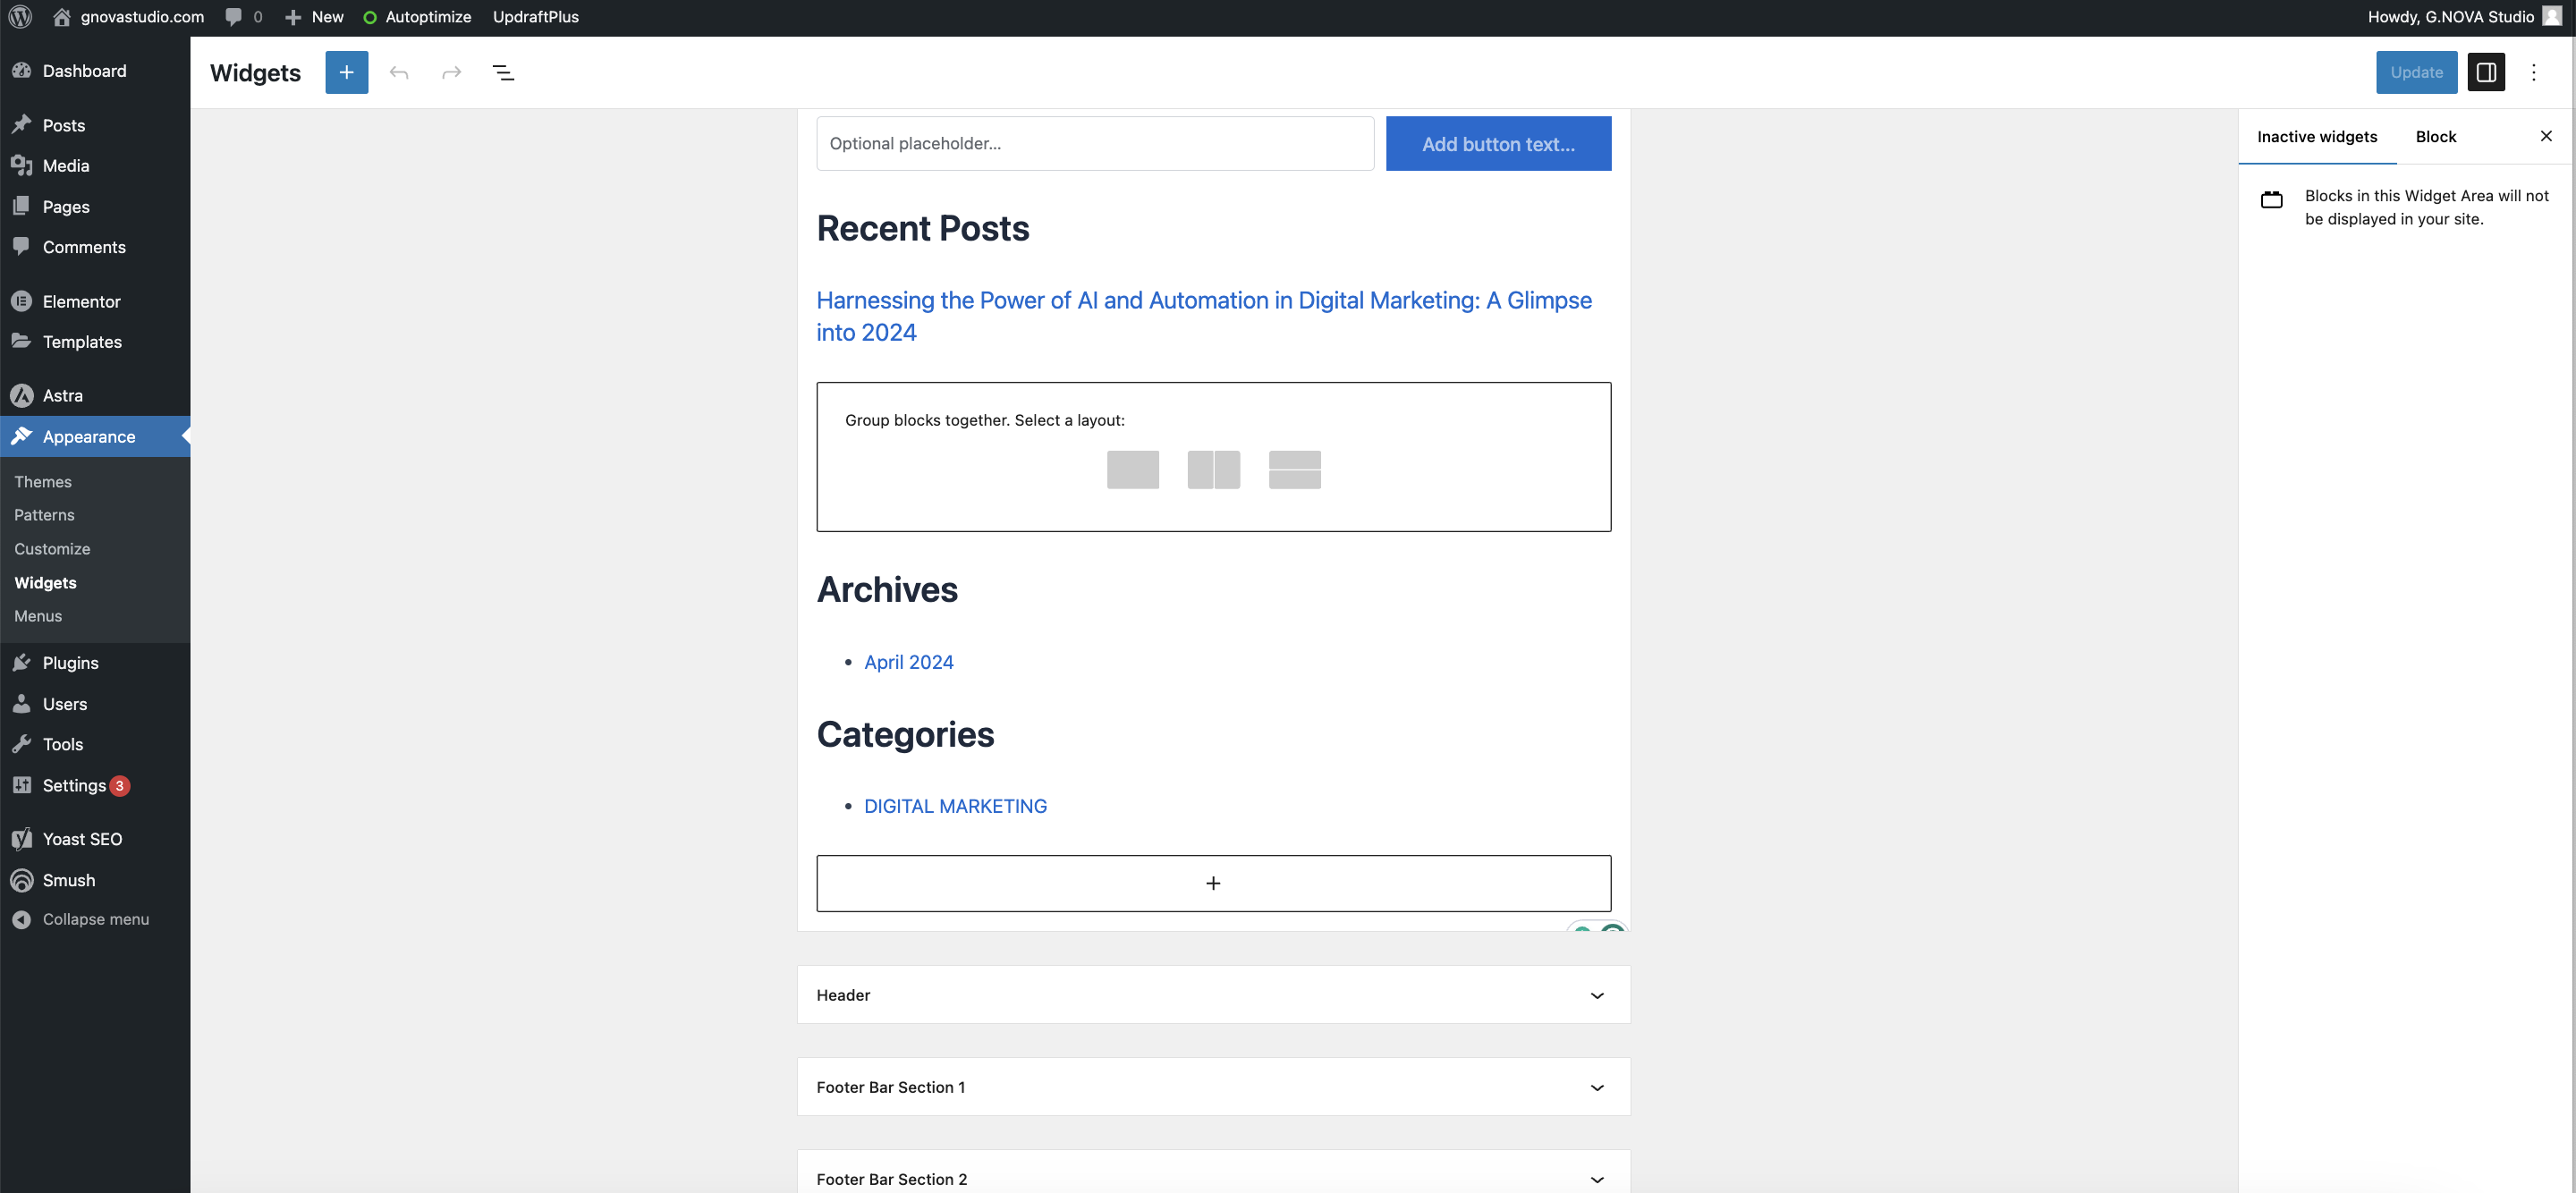2576x1193 pixels.
Task: Click the Optional placeholder search field
Action: point(1094,144)
